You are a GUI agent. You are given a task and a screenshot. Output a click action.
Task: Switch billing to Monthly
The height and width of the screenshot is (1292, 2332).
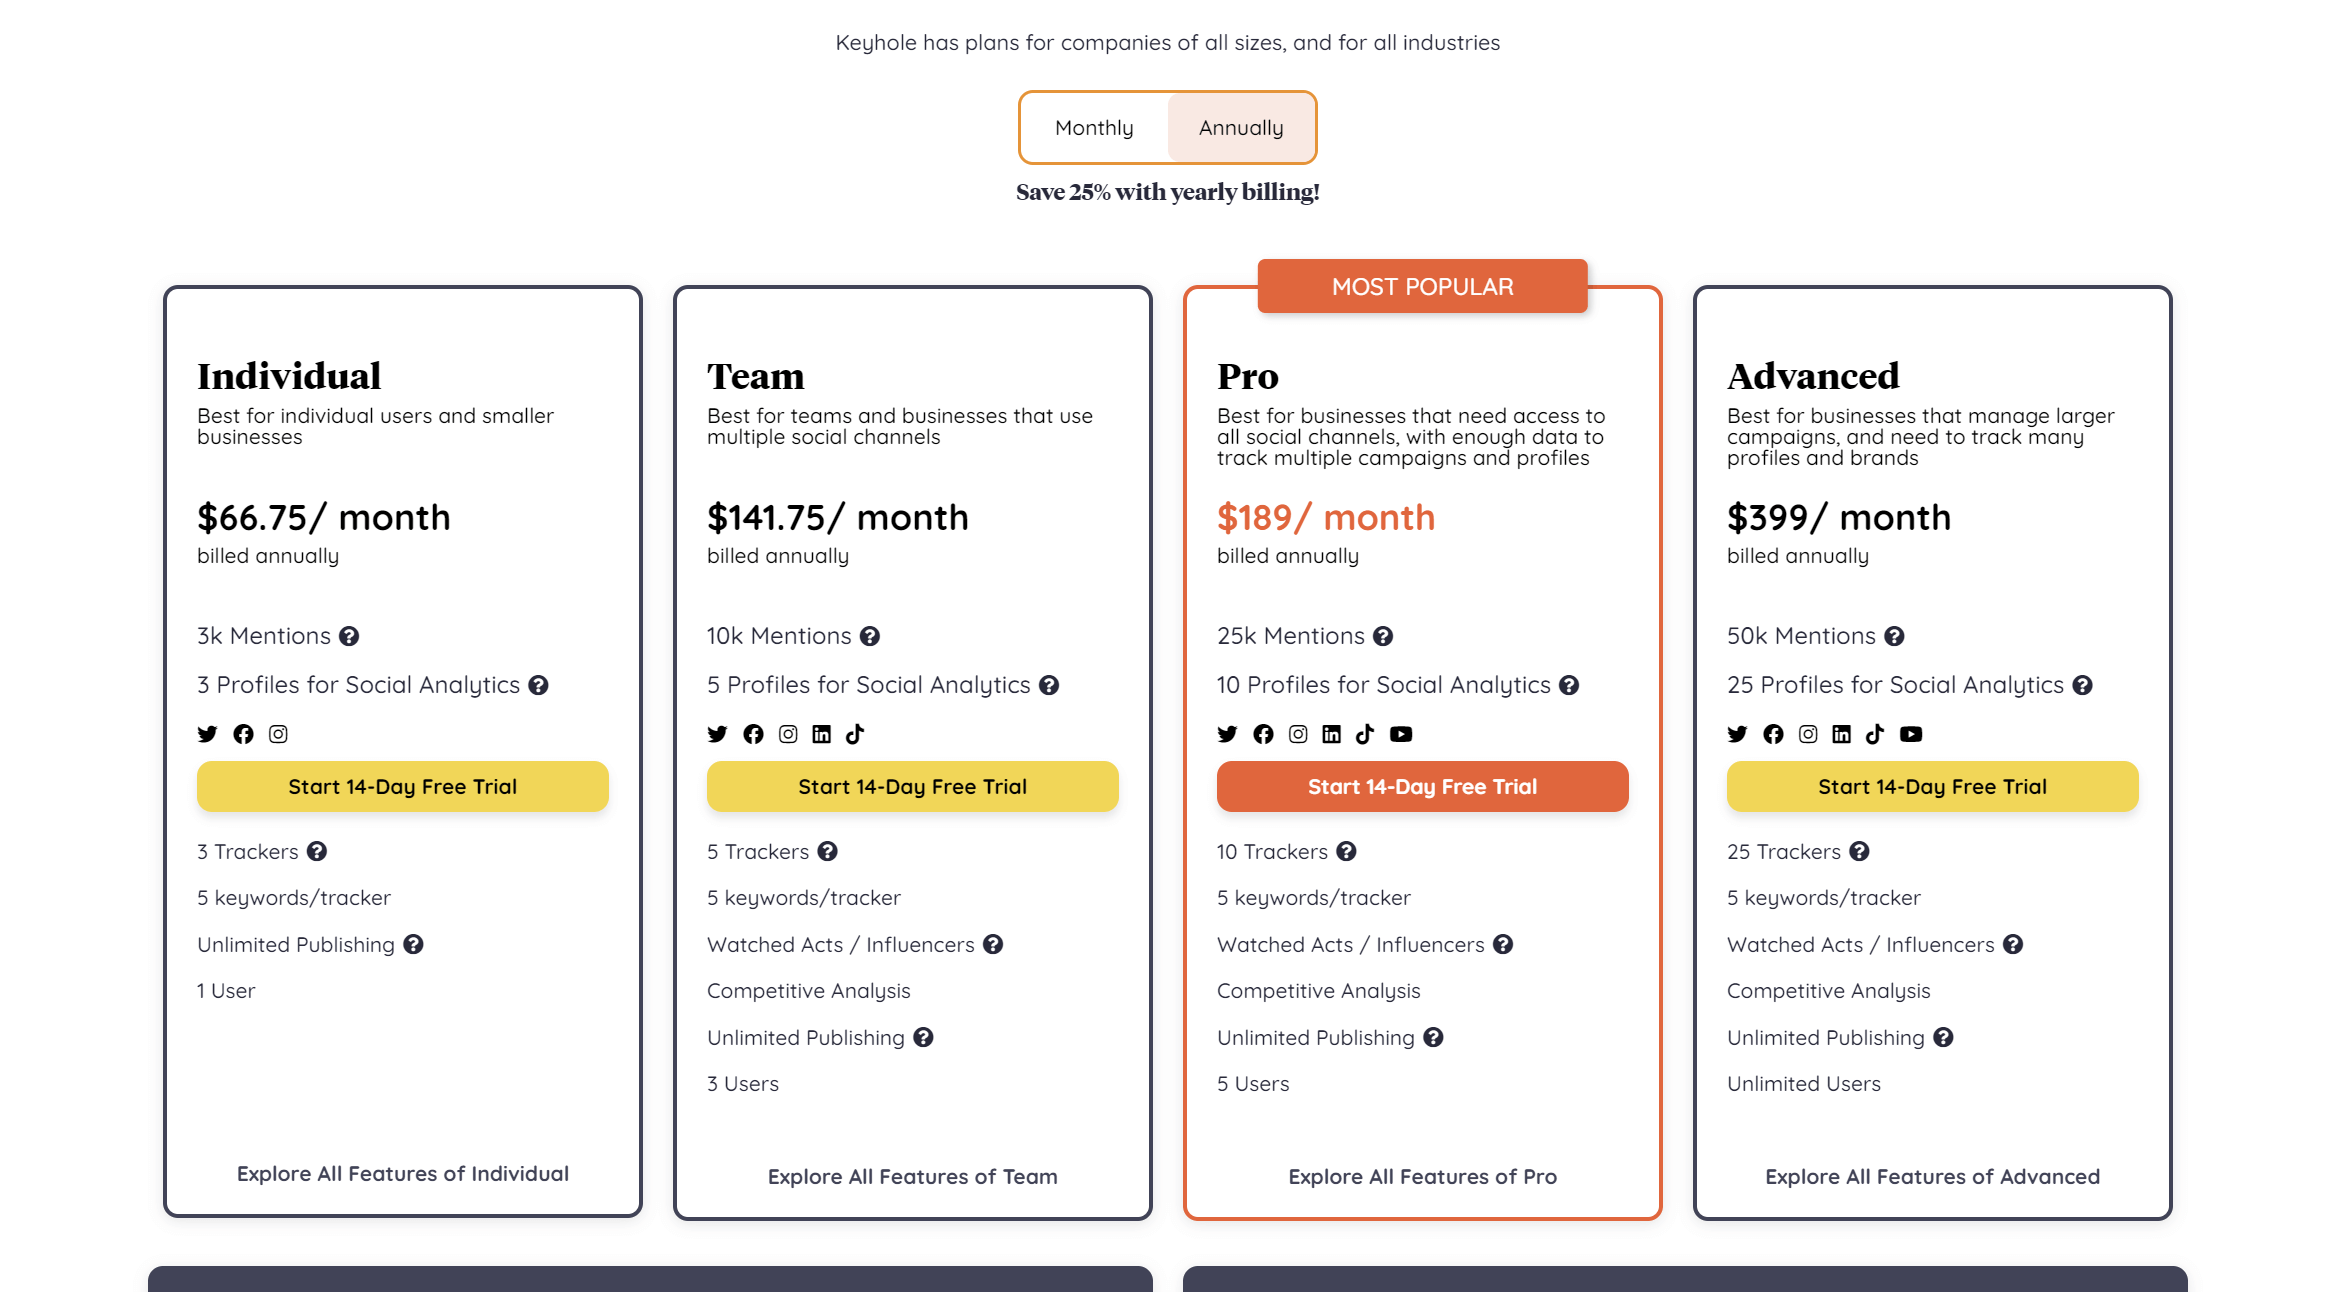coord(1094,128)
